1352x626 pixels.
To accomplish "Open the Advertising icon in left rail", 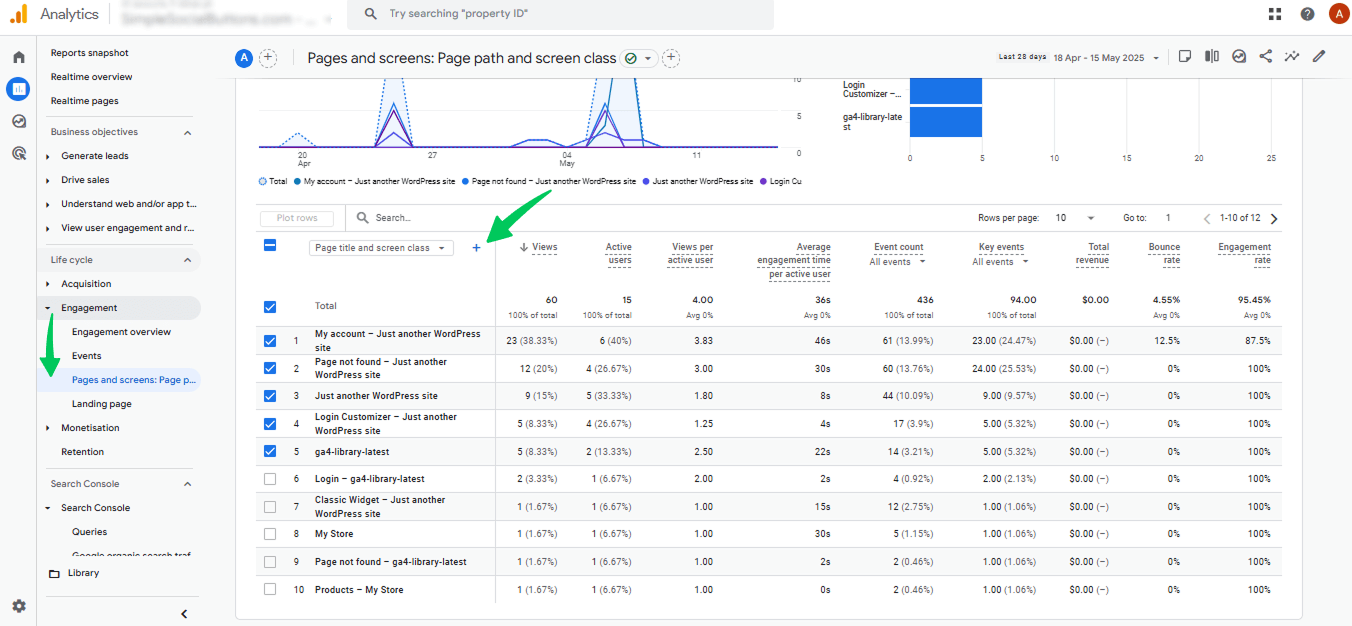I will (18, 153).
